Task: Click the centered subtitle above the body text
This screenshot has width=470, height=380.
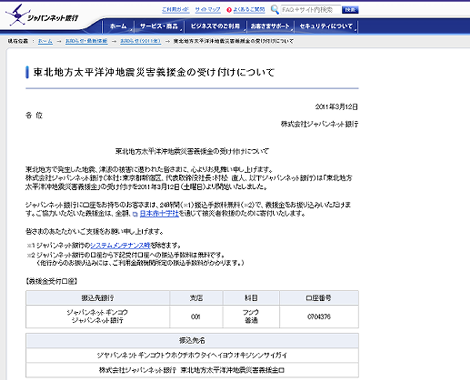Action: coord(192,151)
